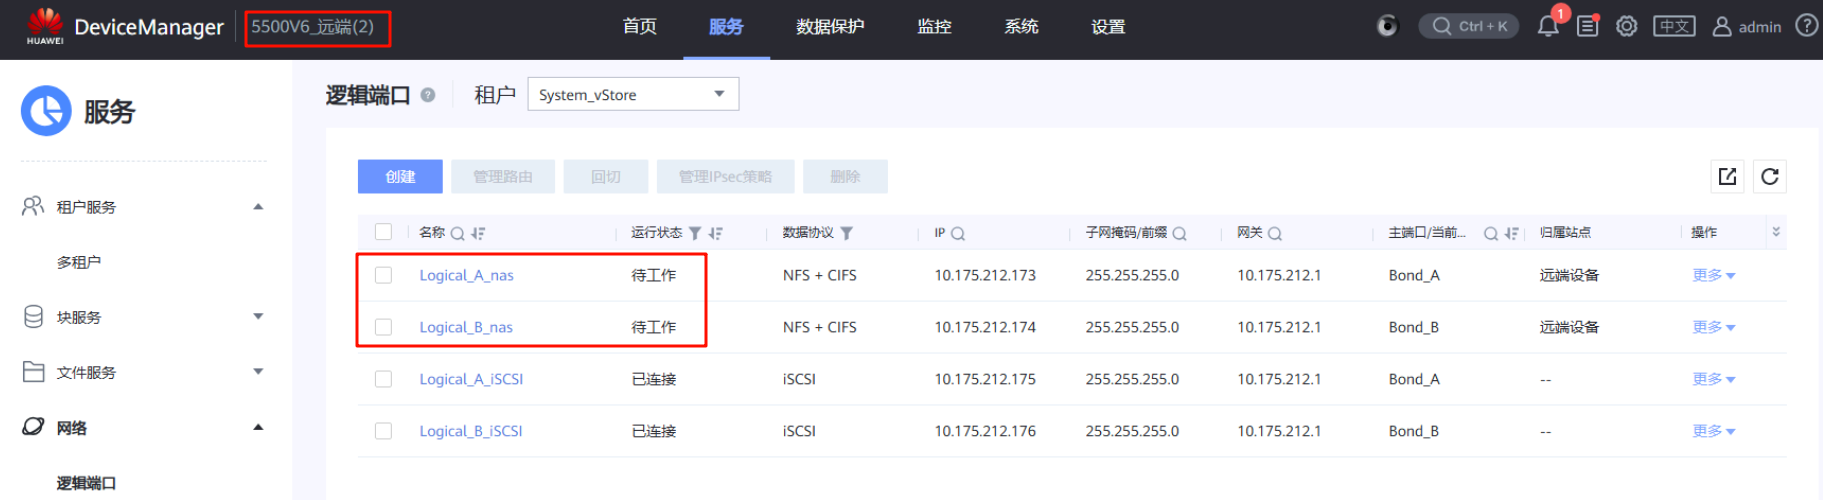Open the Logical_A_iSCSI link

click(x=471, y=379)
